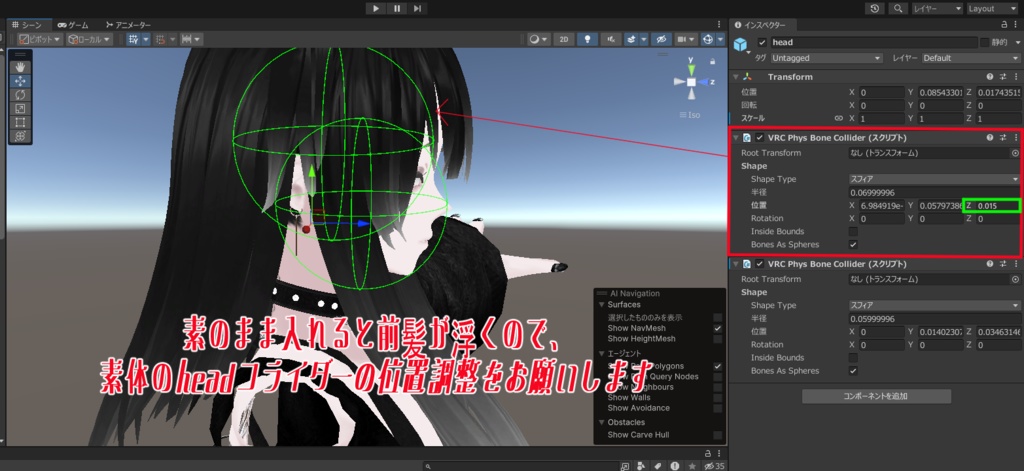1024x471 pixels.
Task: Collapse the Surfaces section in AI Navigation
Action: (x=601, y=304)
